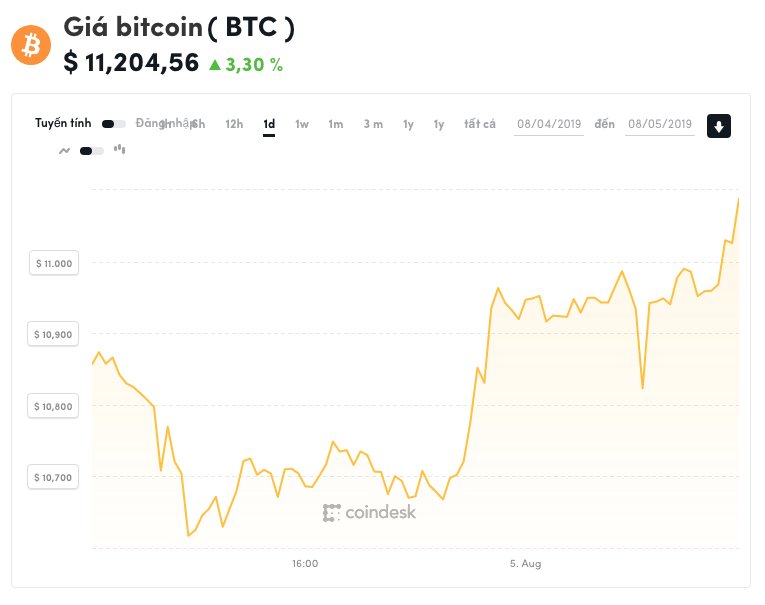The height and width of the screenshot is (605, 765).
Task: Click the Tuyến tính label
Action: (x=63, y=124)
